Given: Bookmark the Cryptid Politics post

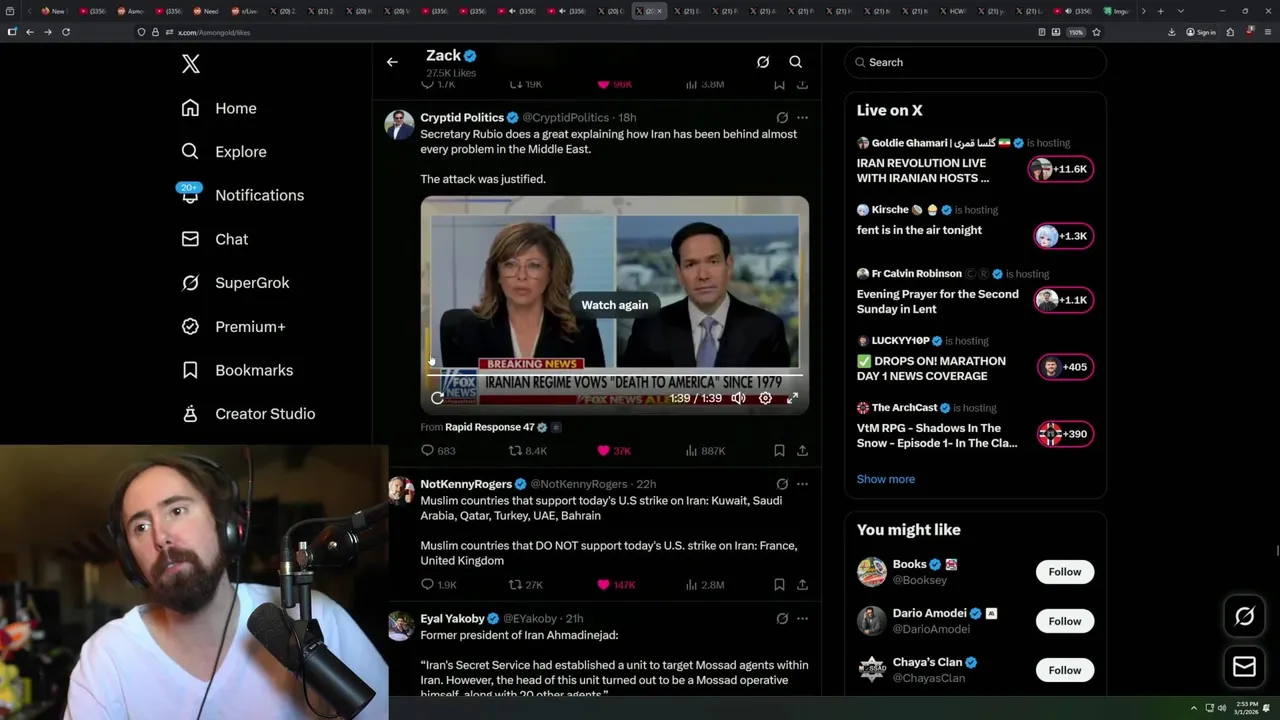Looking at the screenshot, I should tap(779, 451).
